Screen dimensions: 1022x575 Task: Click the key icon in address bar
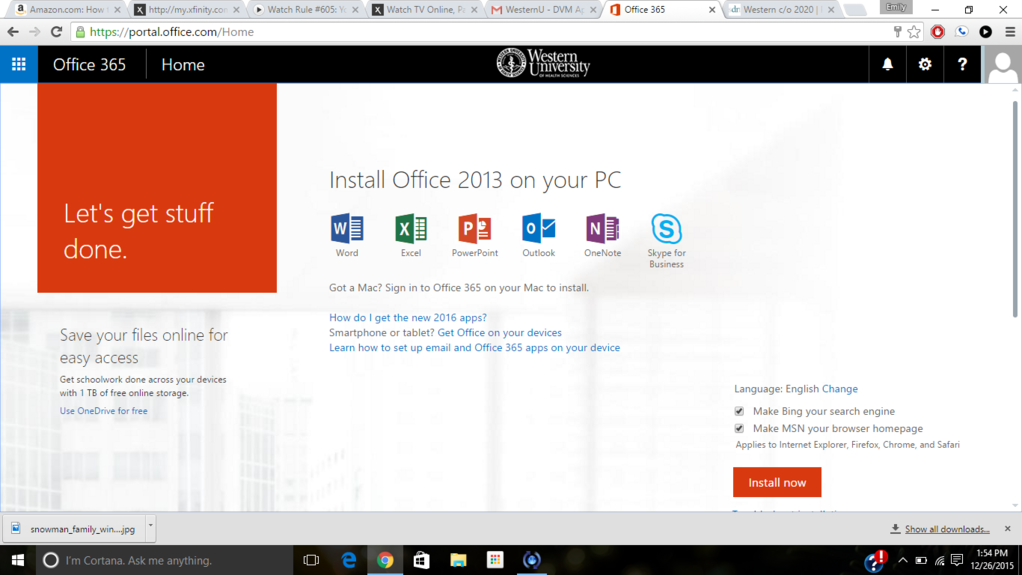point(898,31)
